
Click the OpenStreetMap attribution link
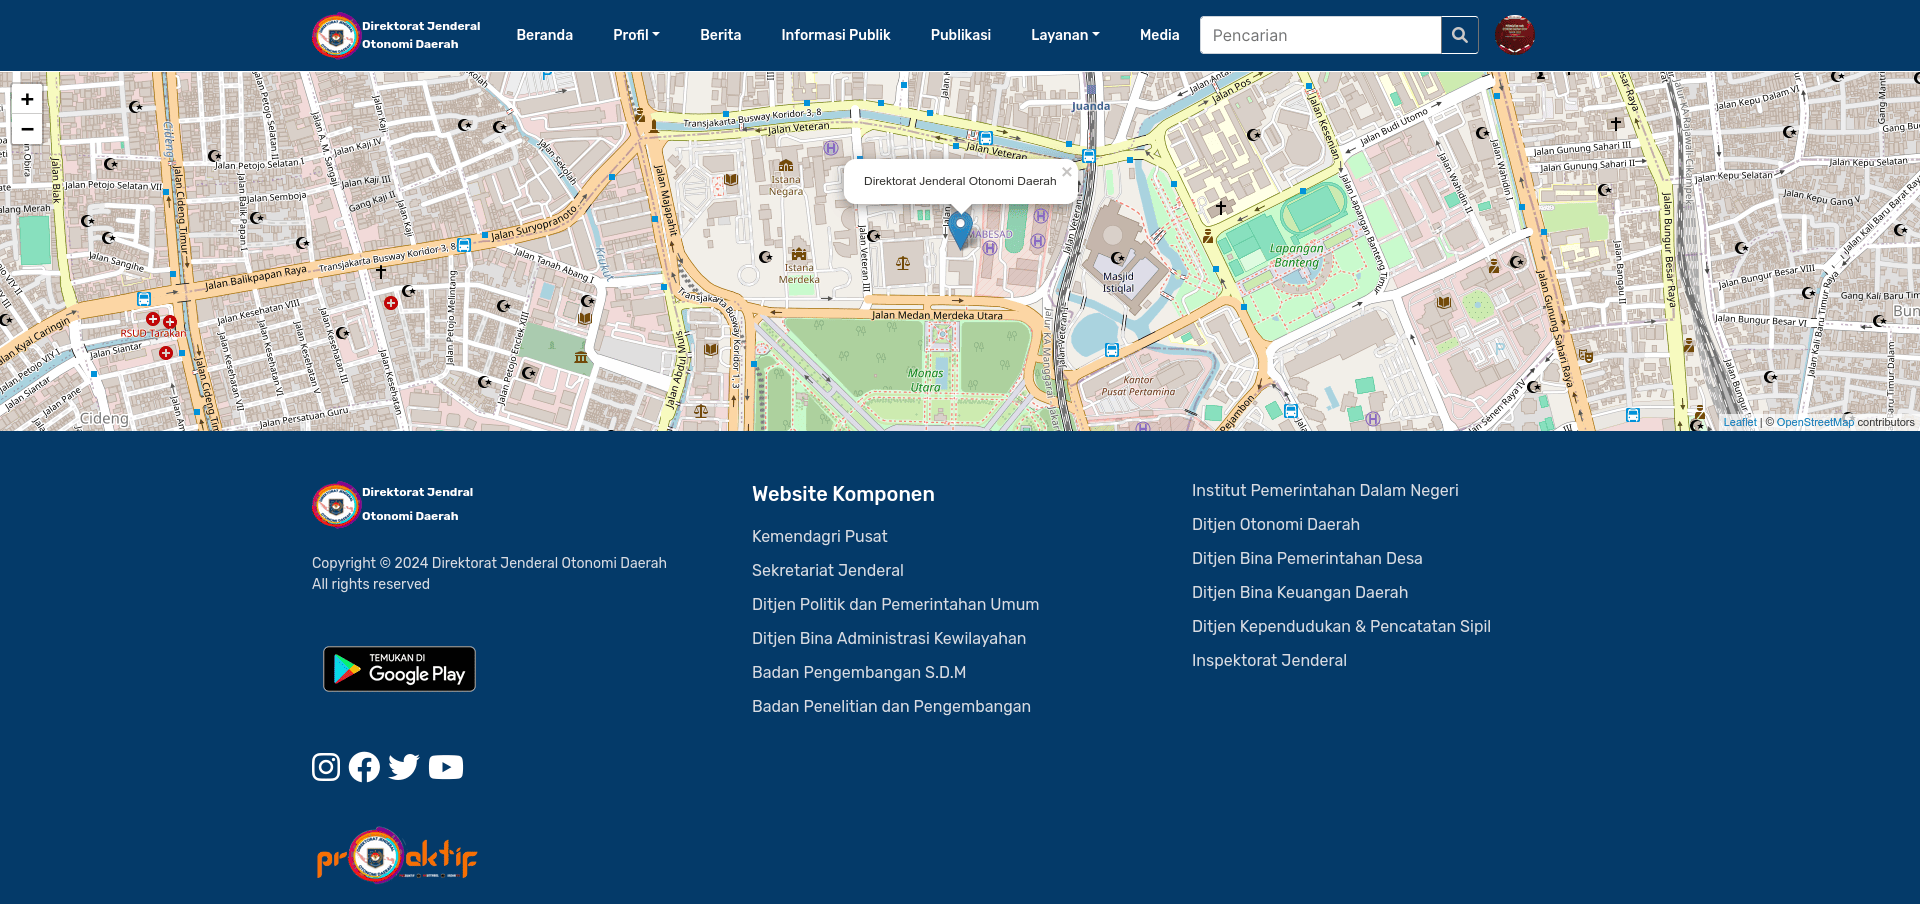(1815, 422)
